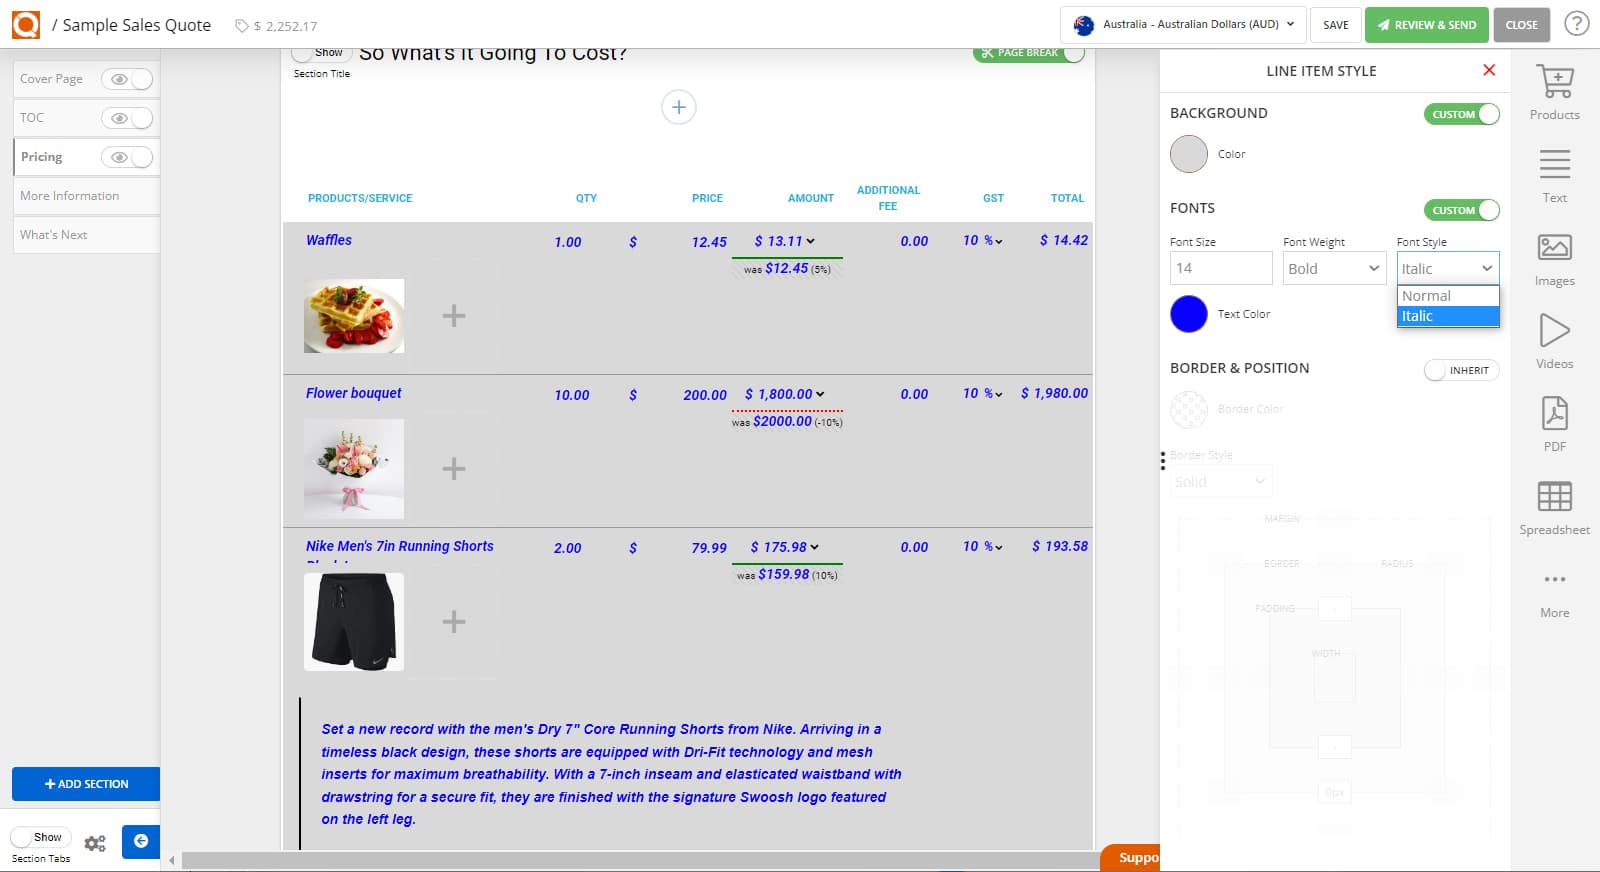This screenshot has height=872, width=1600.
Task: Select Italic font style option
Action: coord(1447,316)
